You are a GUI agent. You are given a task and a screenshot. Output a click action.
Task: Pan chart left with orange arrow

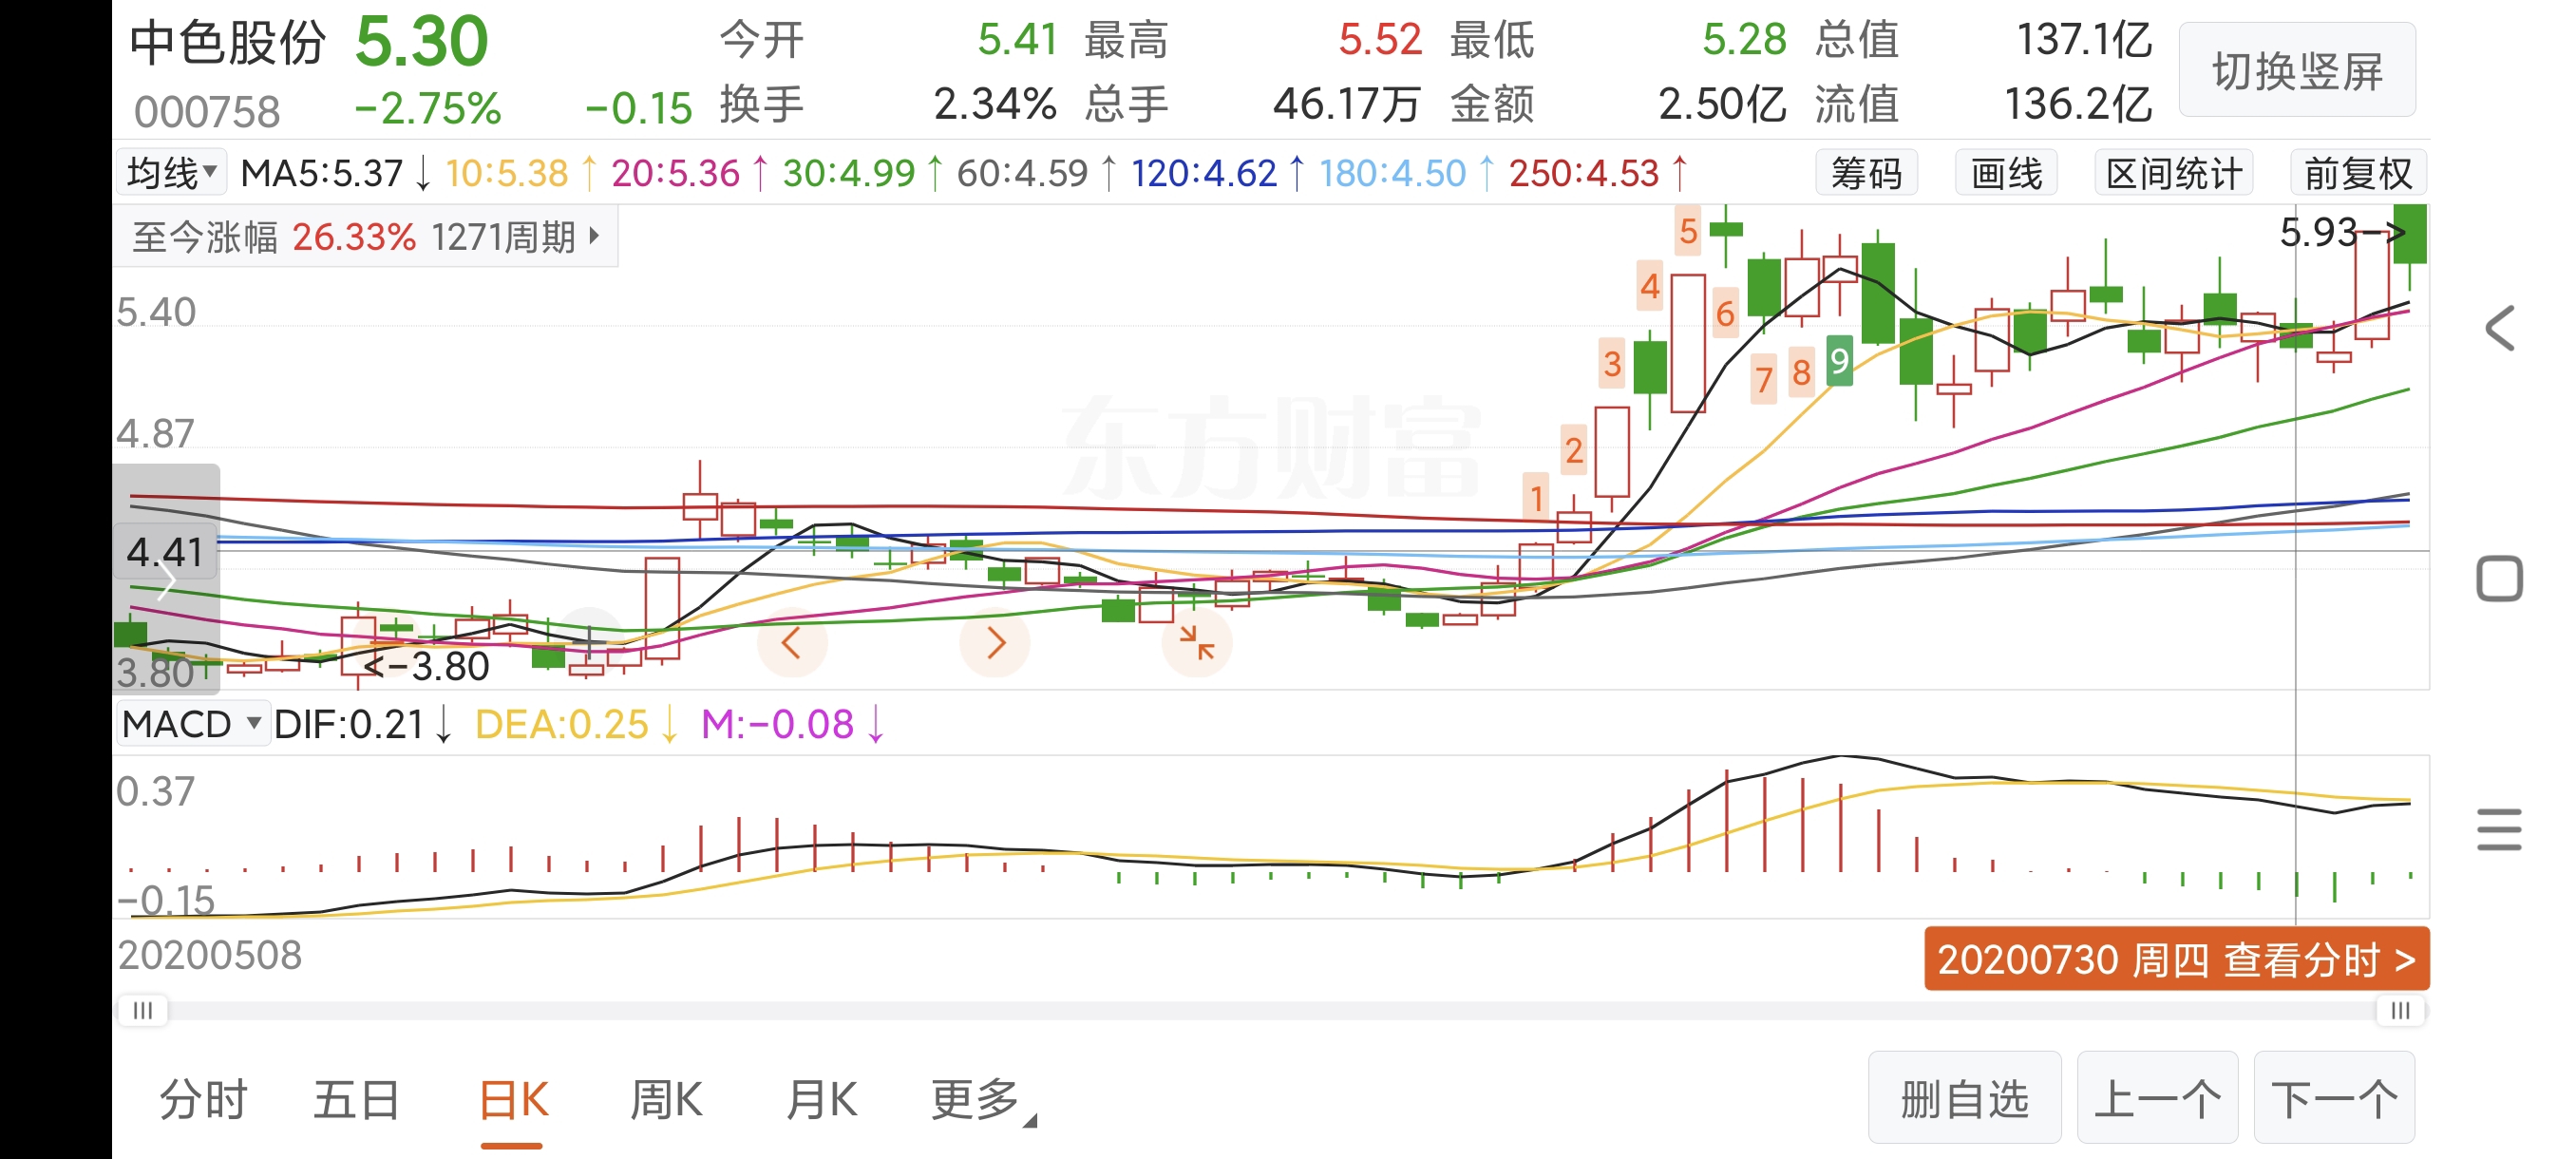point(791,643)
